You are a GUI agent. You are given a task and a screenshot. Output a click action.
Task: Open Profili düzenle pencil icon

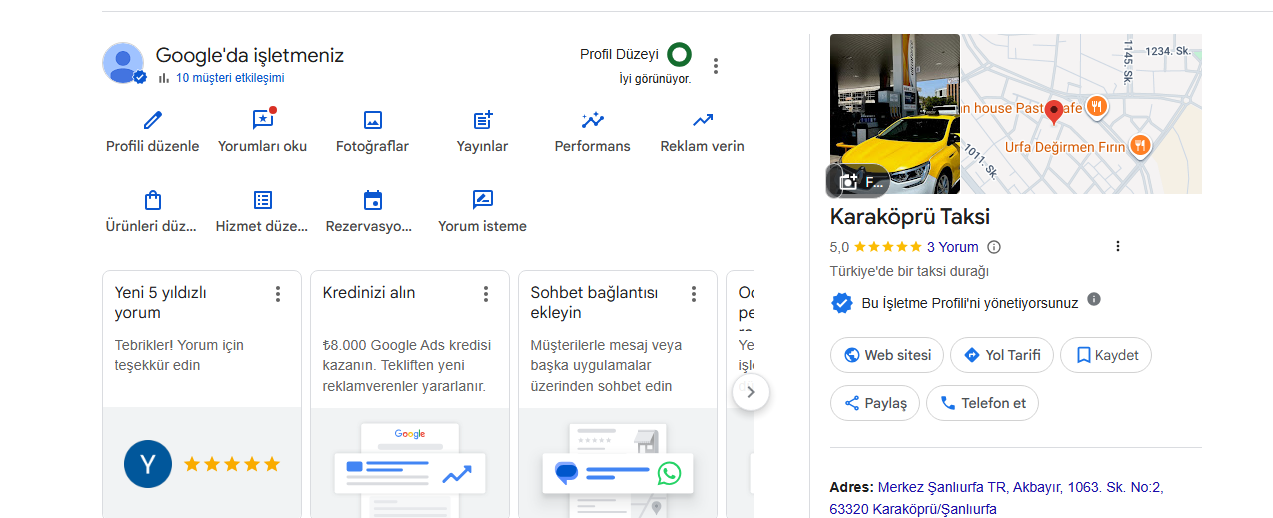pos(152,120)
